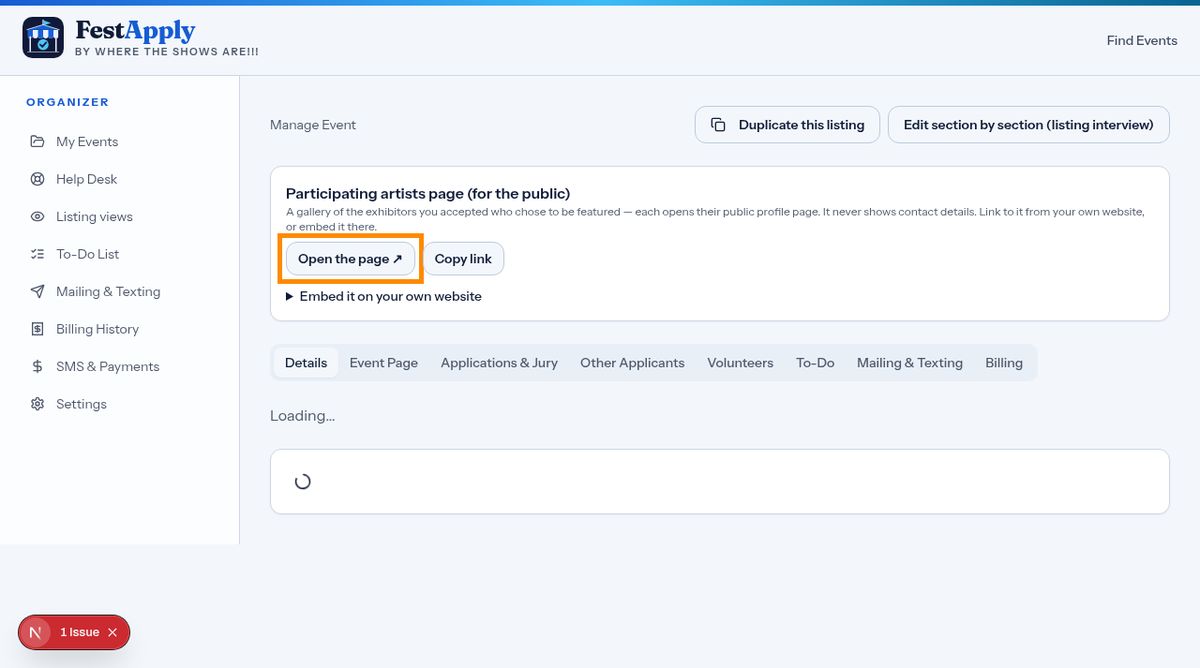Click the 1 issue label
The height and width of the screenshot is (668, 1200).
pos(80,632)
